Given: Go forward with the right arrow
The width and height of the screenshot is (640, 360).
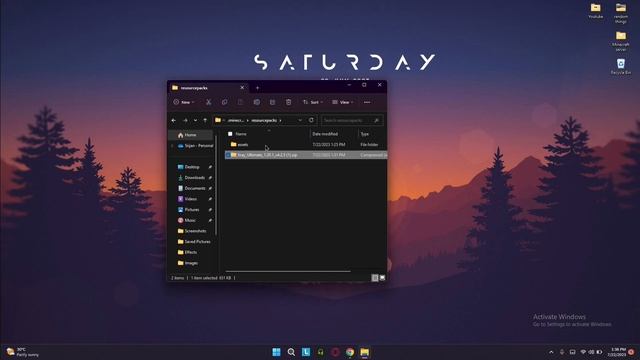Looking at the screenshot, I should (x=185, y=120).
